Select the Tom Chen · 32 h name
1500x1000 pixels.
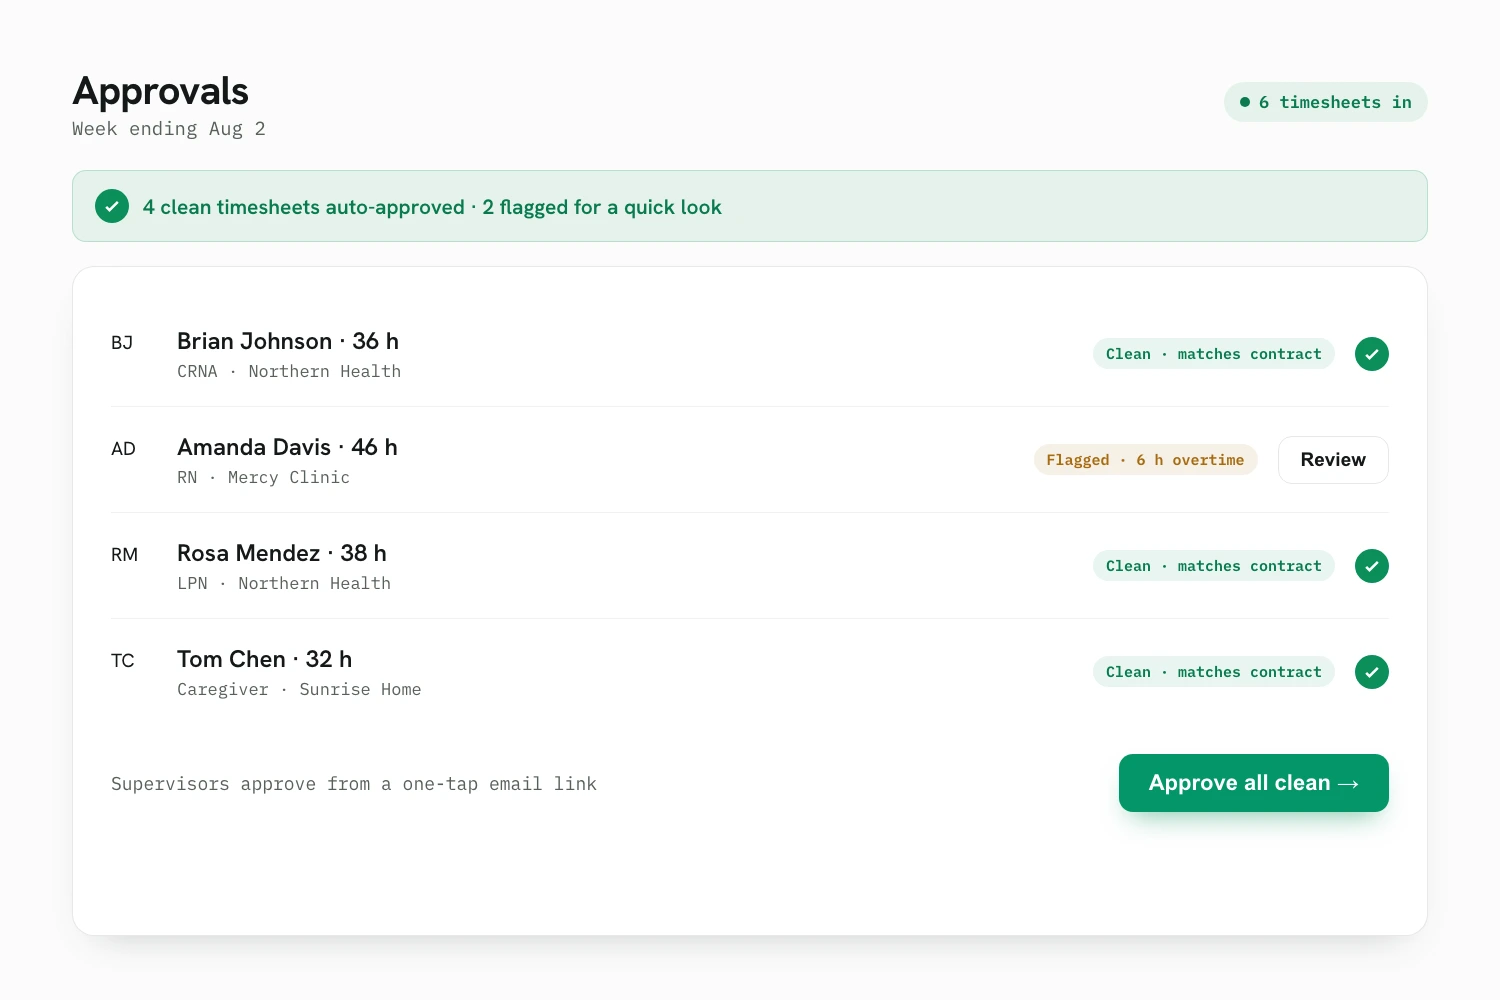(265, 659)
